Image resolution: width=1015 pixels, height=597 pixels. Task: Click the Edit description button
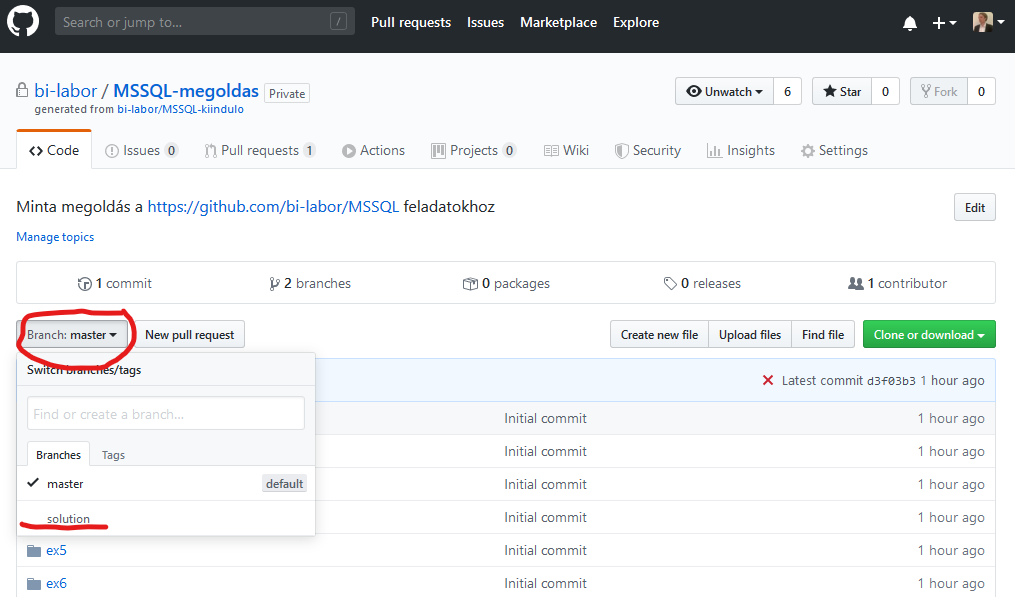pos(975,207)
